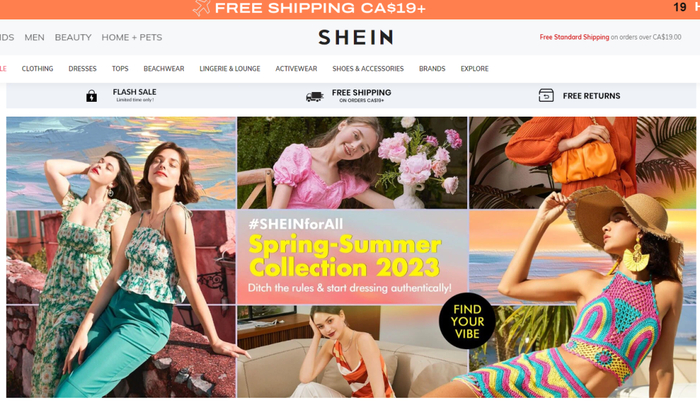
Task: Open the DRESSES category menu
Action: [x=83, y=69]
